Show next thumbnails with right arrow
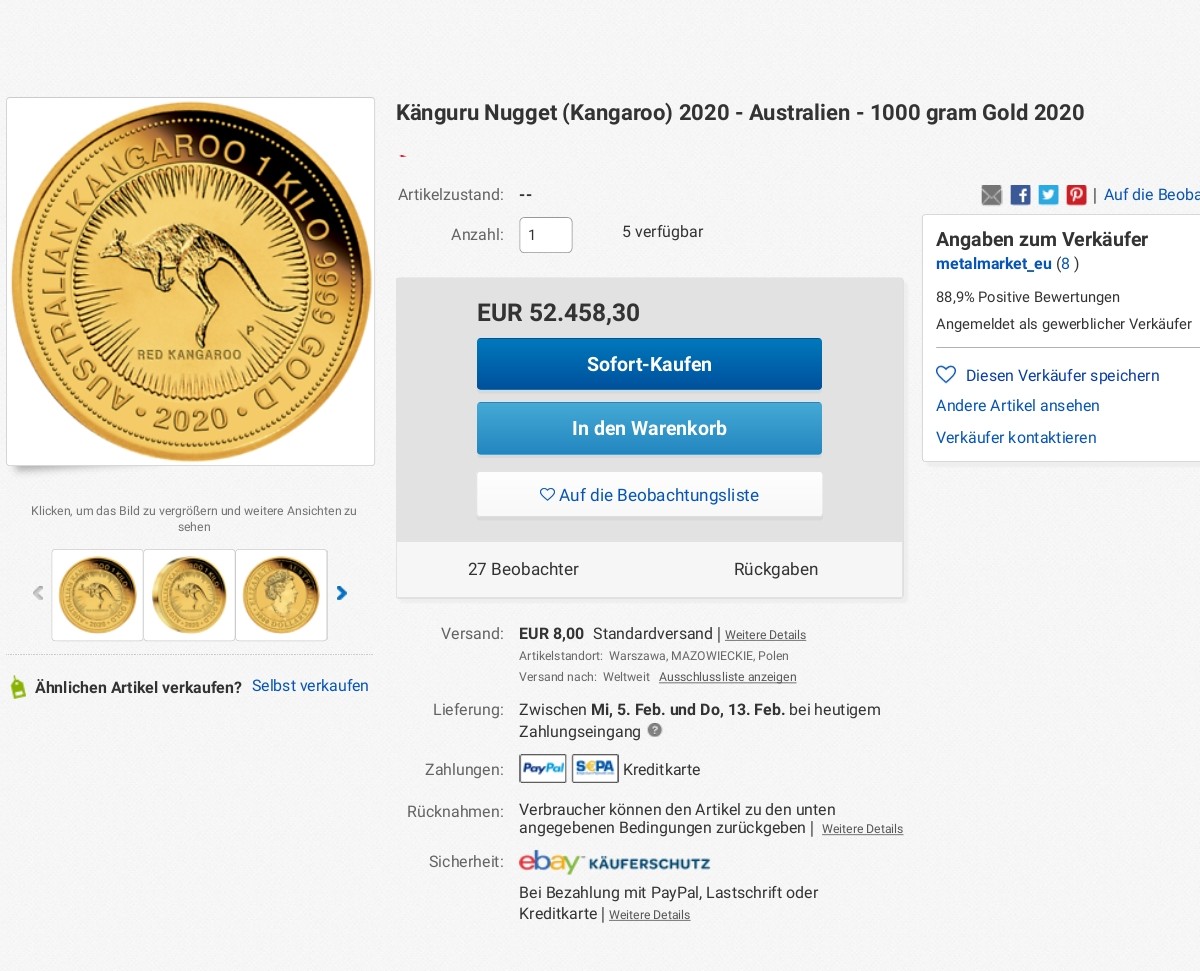The image size is (1200, 971). [x=342, y=593]
